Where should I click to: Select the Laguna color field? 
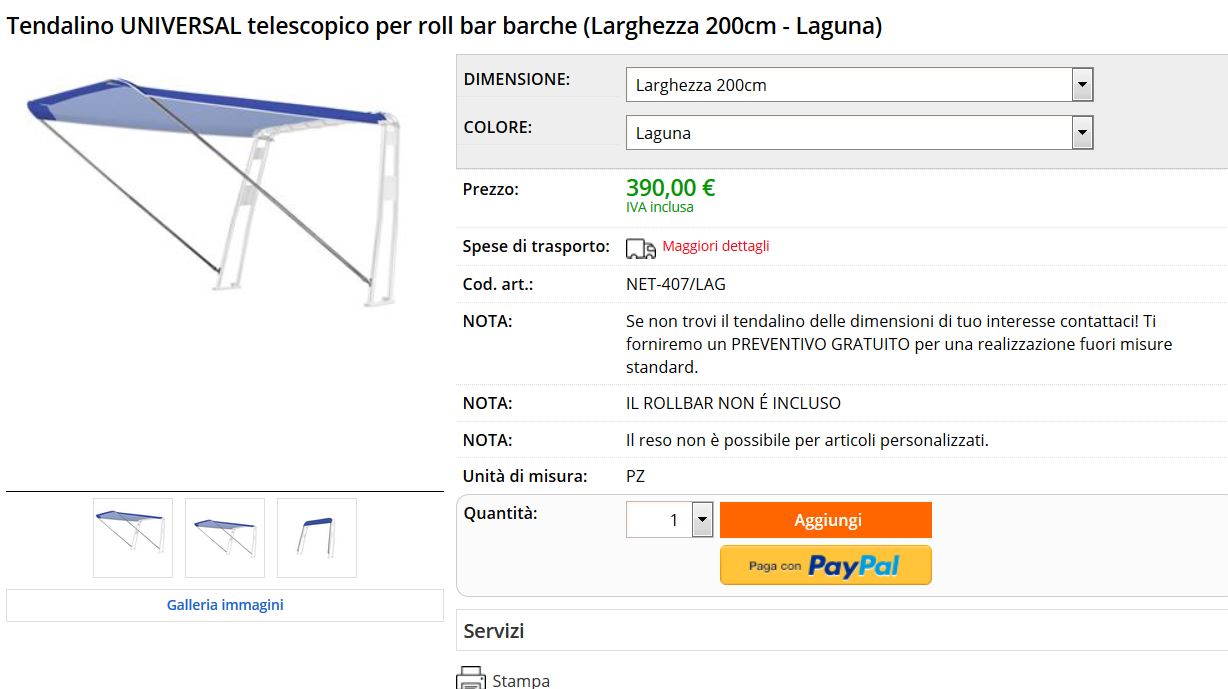point(860,133)
